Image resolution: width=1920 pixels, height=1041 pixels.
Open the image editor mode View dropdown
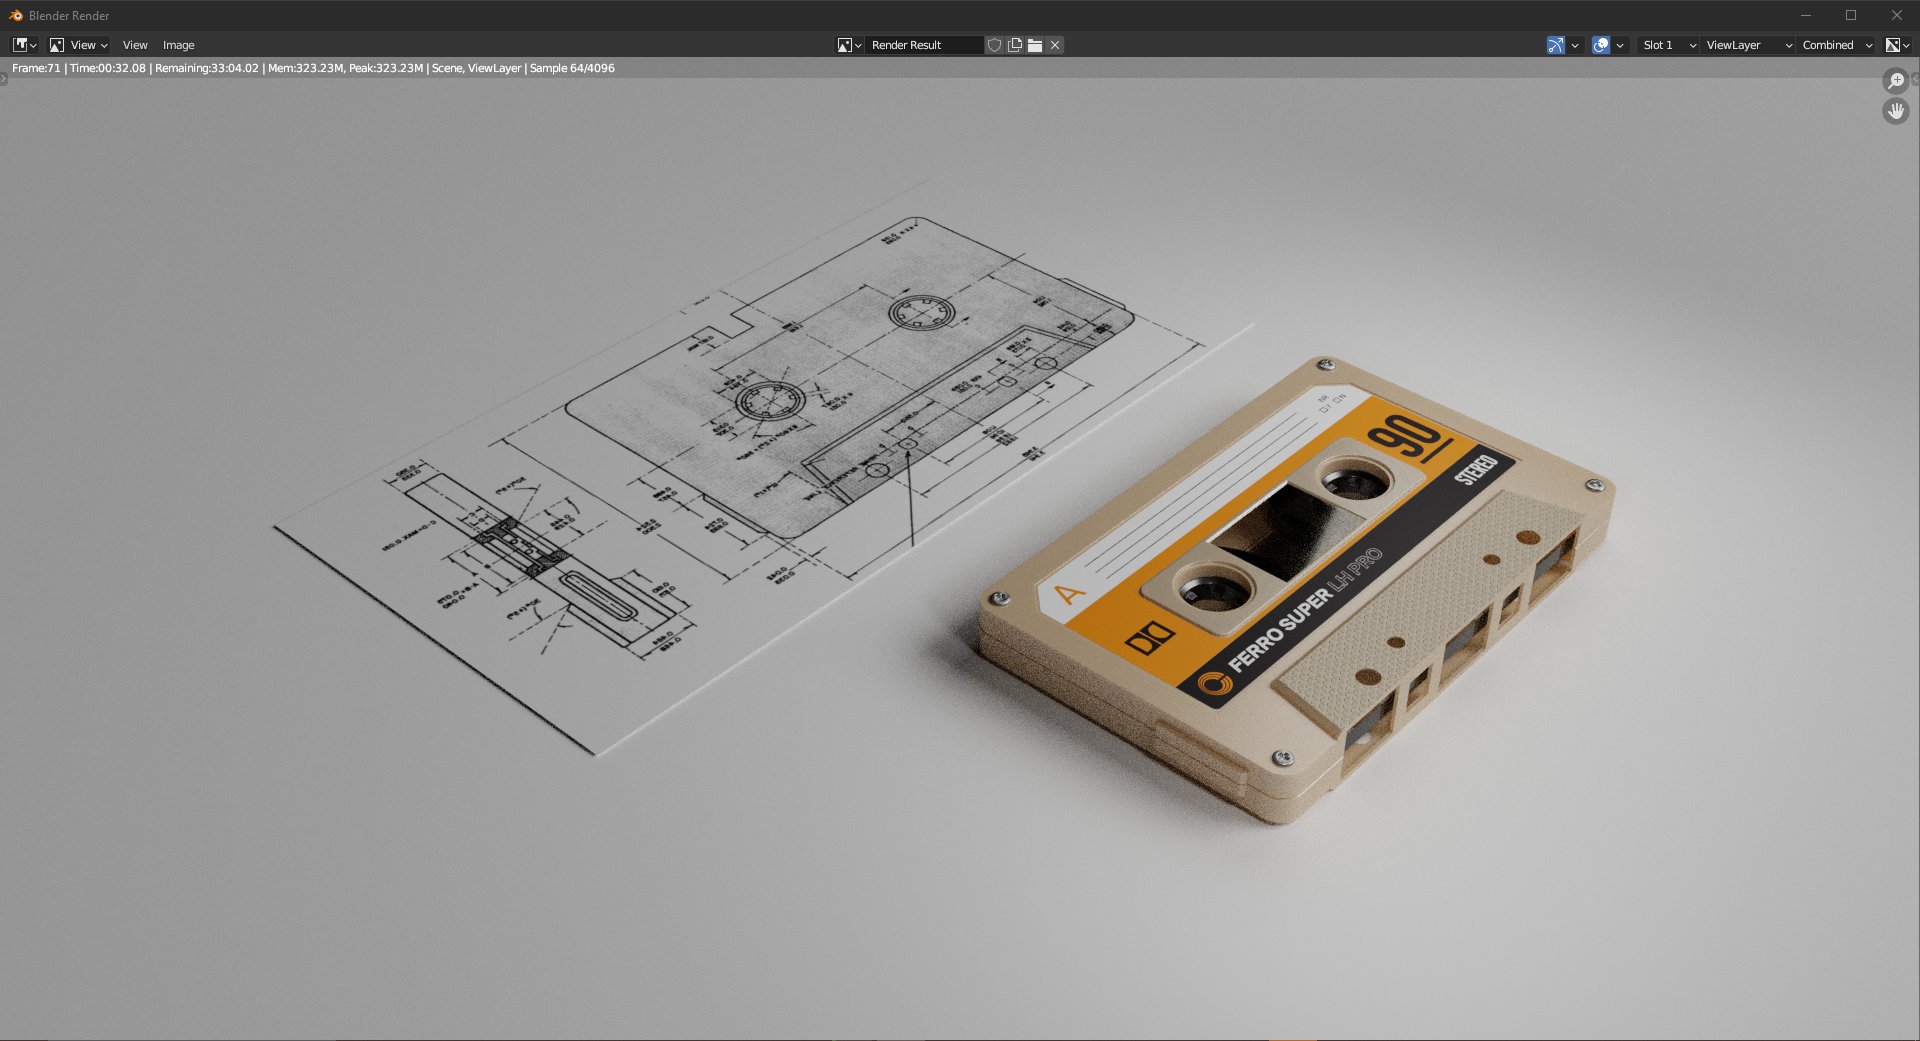[x=78, y=45]
